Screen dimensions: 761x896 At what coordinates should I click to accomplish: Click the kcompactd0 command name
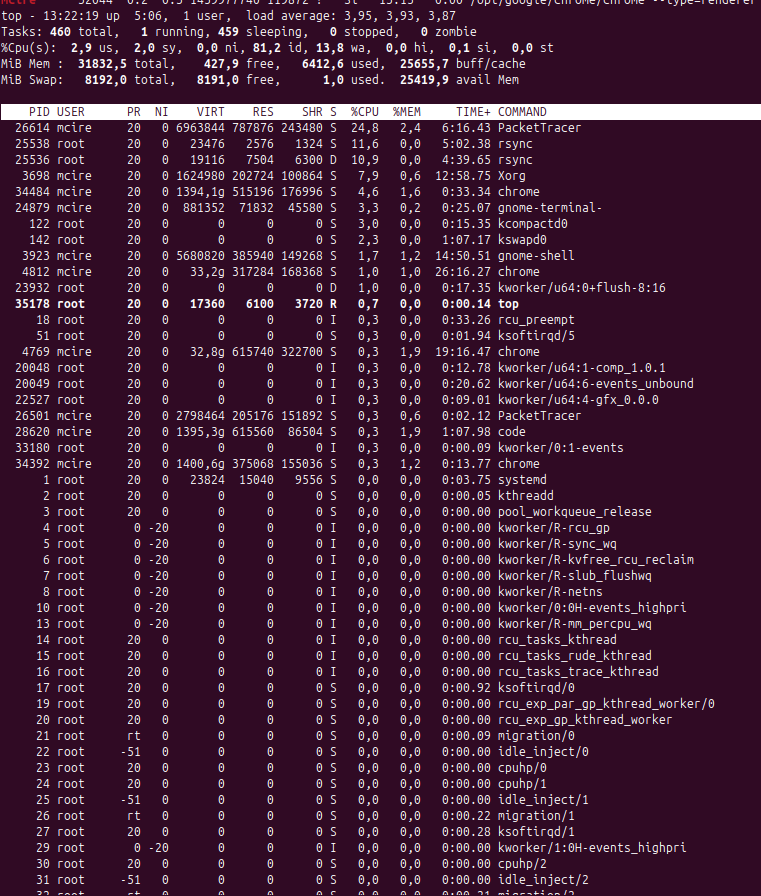pyautogui.click(x=532, y=224)
